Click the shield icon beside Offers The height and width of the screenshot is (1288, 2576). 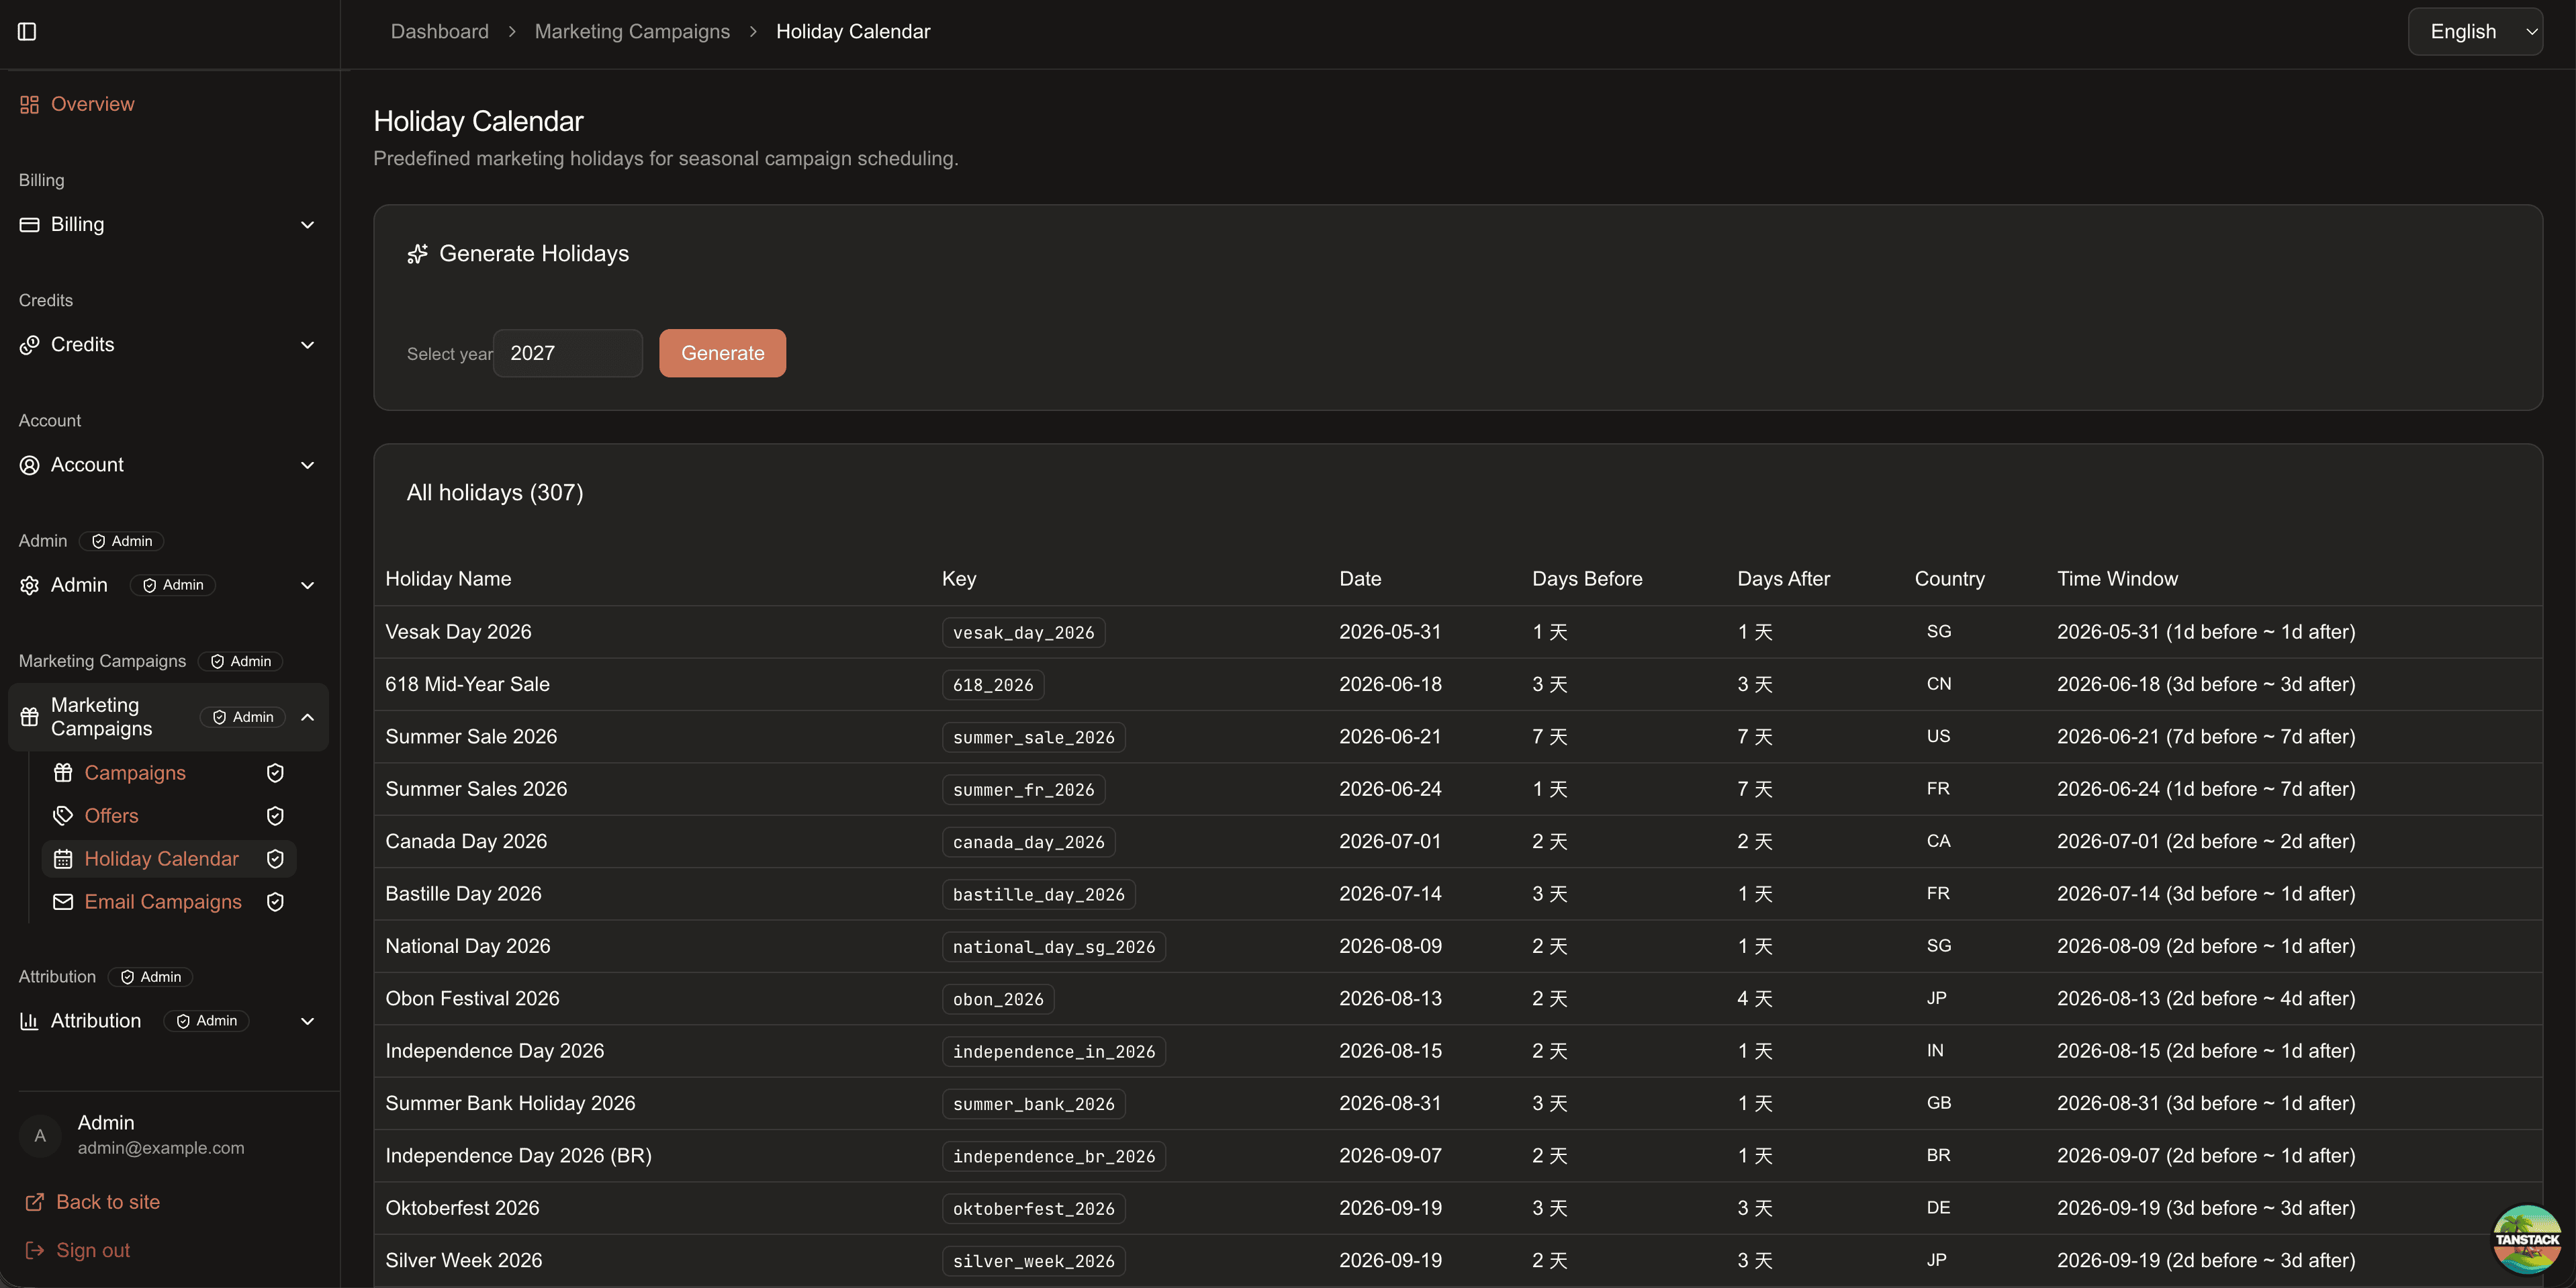click(275, 816)
